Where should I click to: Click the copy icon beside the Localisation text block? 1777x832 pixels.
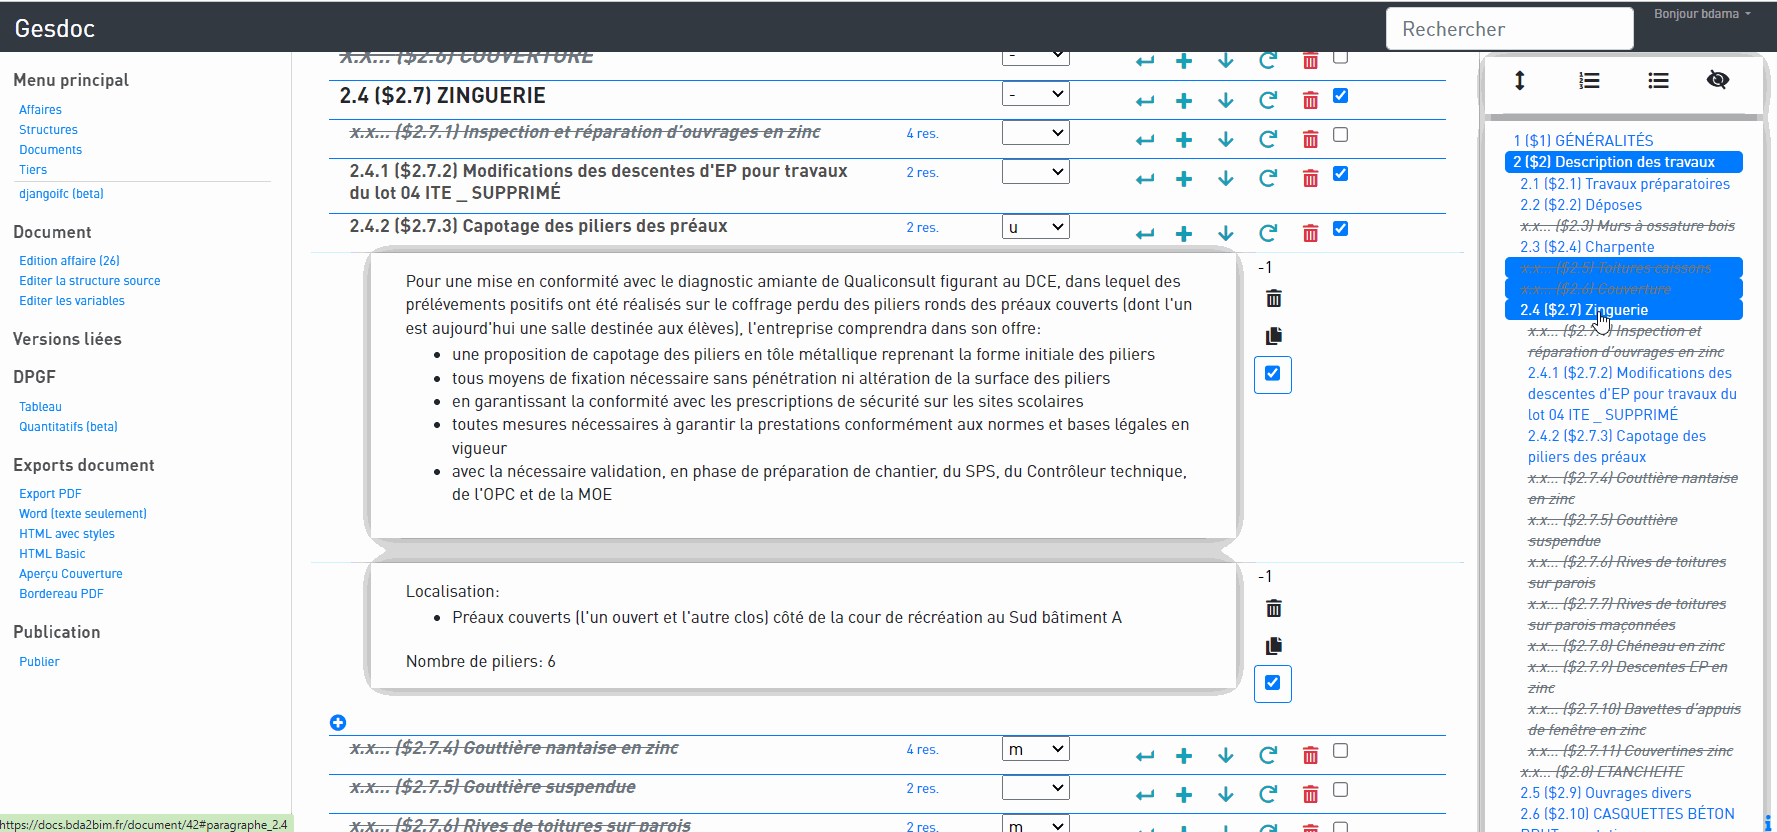1273,646
